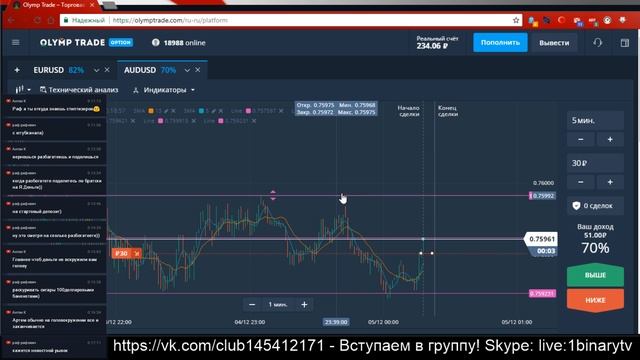Decrease the expiry time with minus
This screenshot has height=360, width=640.
(x=581, y=140)
